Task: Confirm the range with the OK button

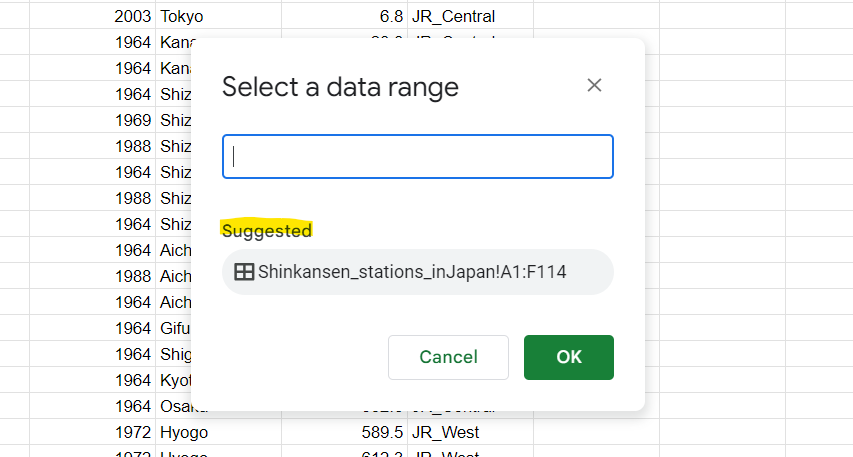Action: point(568,357)
